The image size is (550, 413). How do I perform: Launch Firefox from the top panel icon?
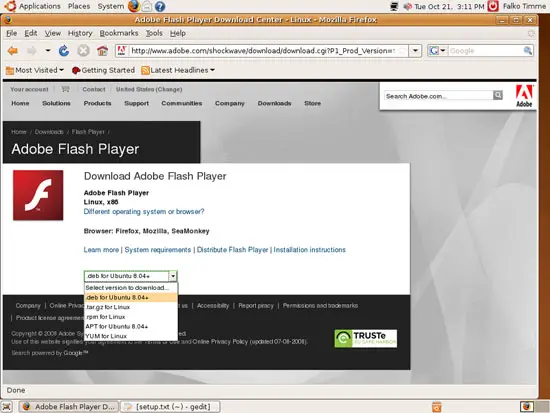(134, 6)
